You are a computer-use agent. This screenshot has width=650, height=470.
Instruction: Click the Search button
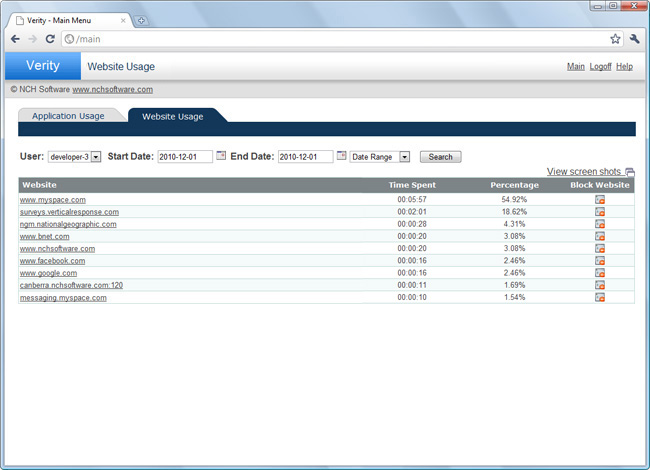click(440, 157)
